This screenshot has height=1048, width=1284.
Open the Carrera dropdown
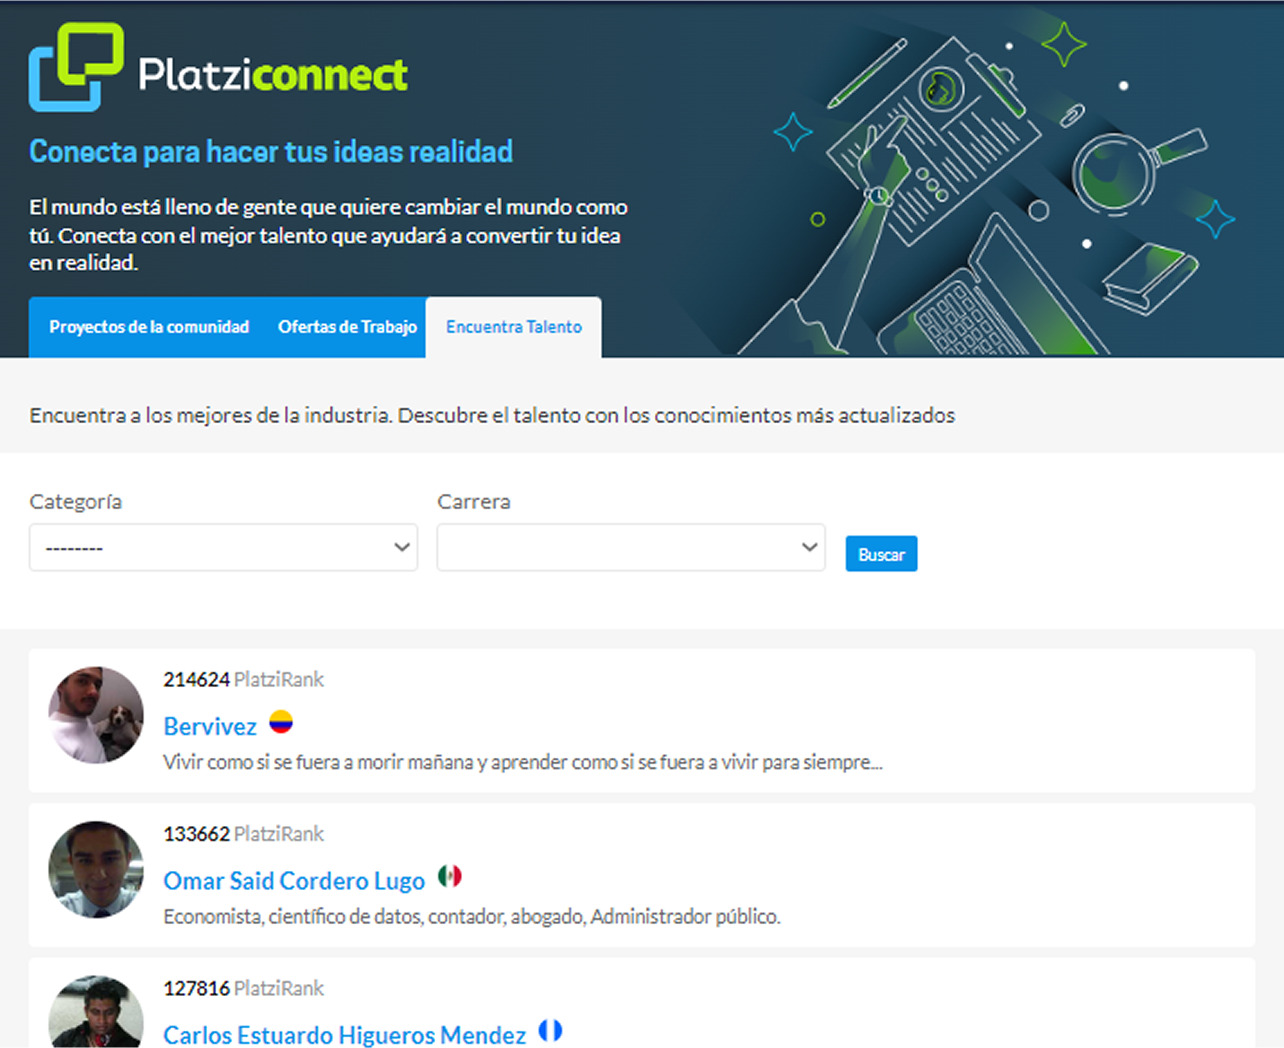631,548
